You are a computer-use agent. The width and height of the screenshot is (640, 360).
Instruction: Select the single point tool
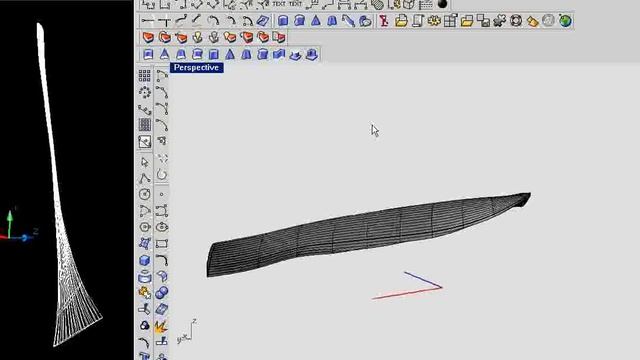[x=162, y=194]
